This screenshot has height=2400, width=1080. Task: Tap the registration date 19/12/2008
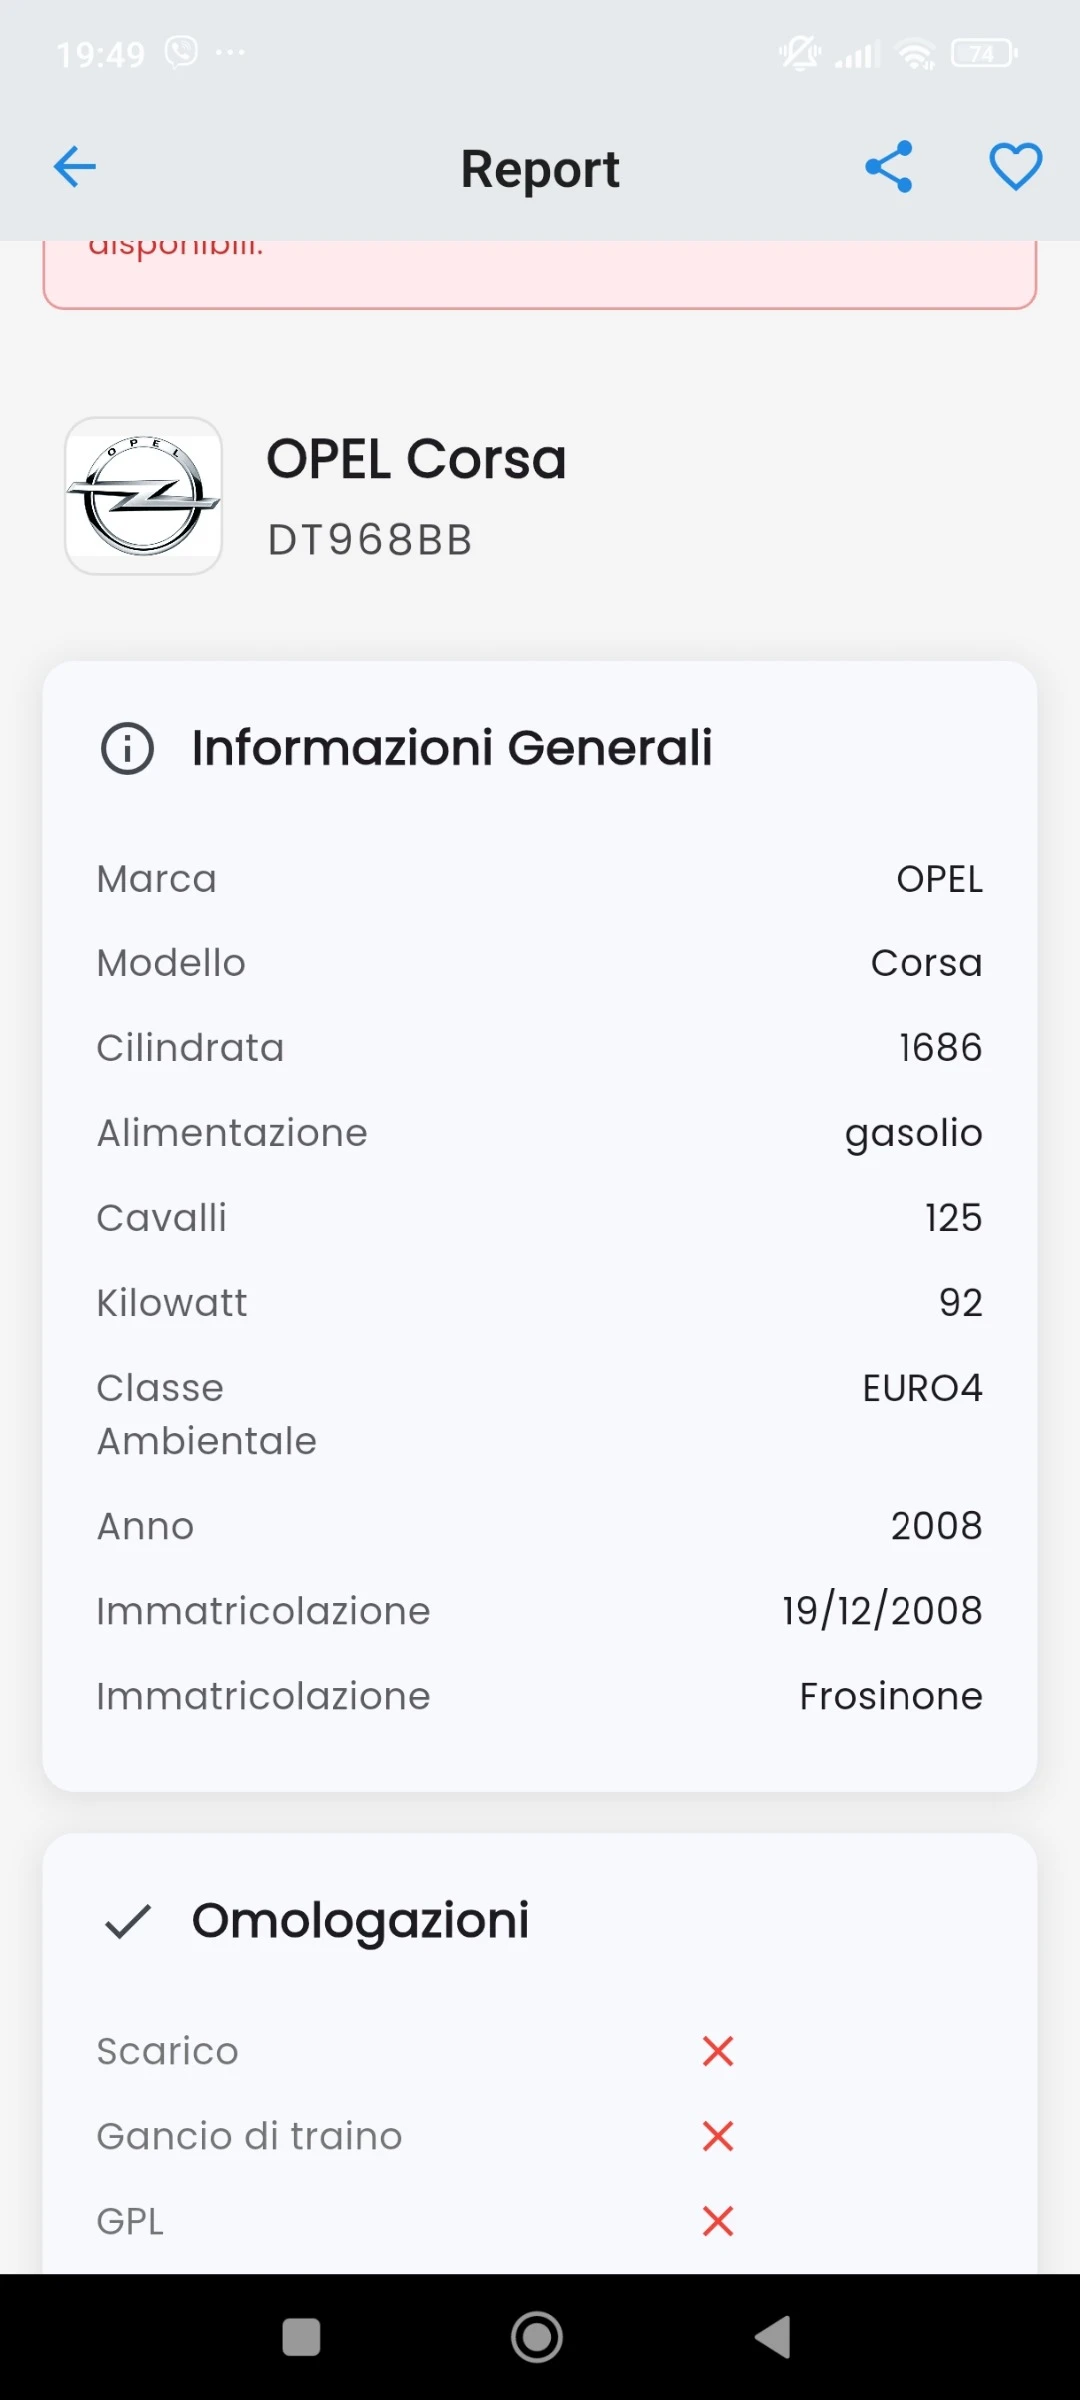pyautogui.click(x=882, y=1611)
